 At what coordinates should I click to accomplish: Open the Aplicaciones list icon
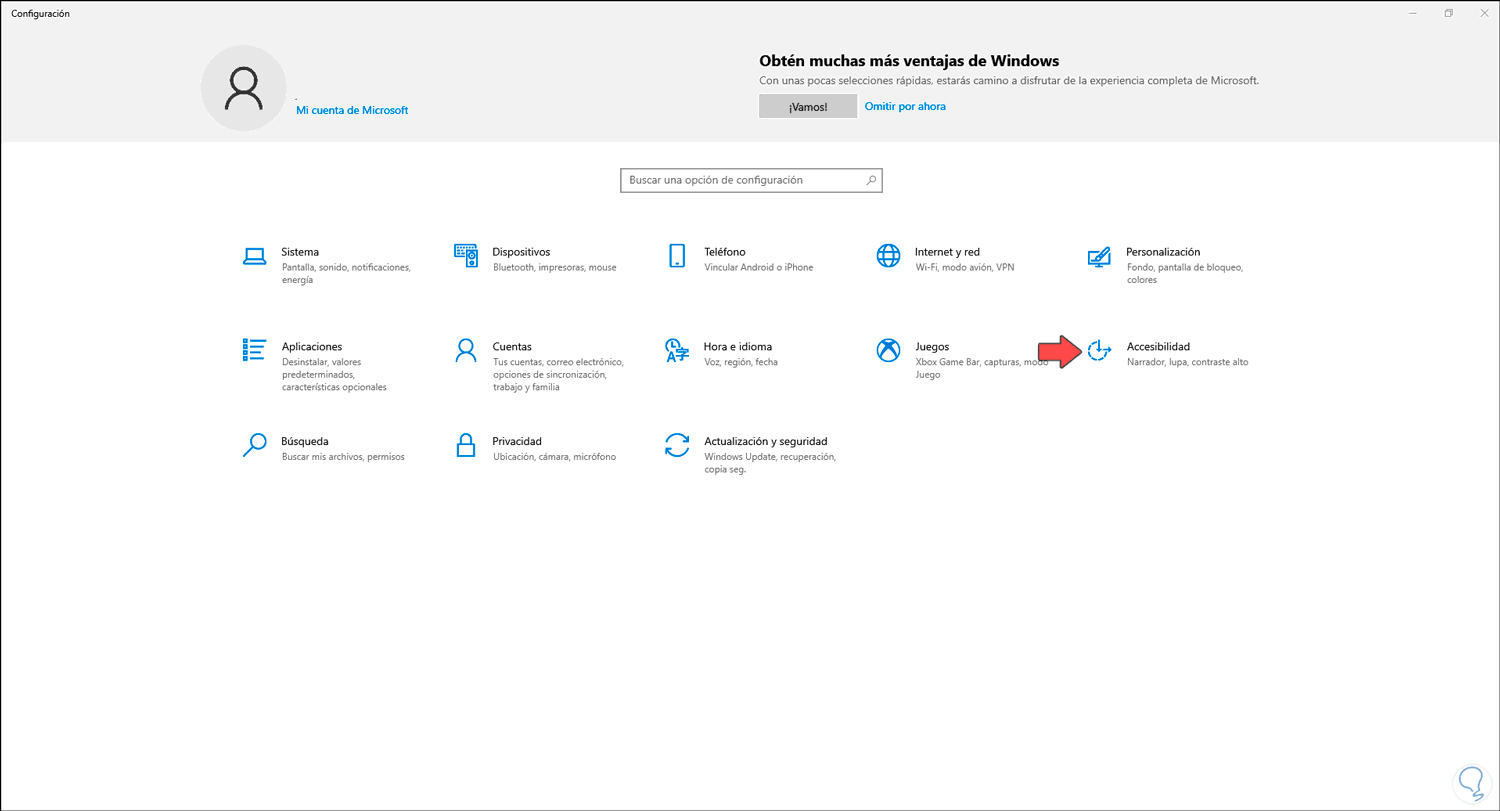pos(255,350)
